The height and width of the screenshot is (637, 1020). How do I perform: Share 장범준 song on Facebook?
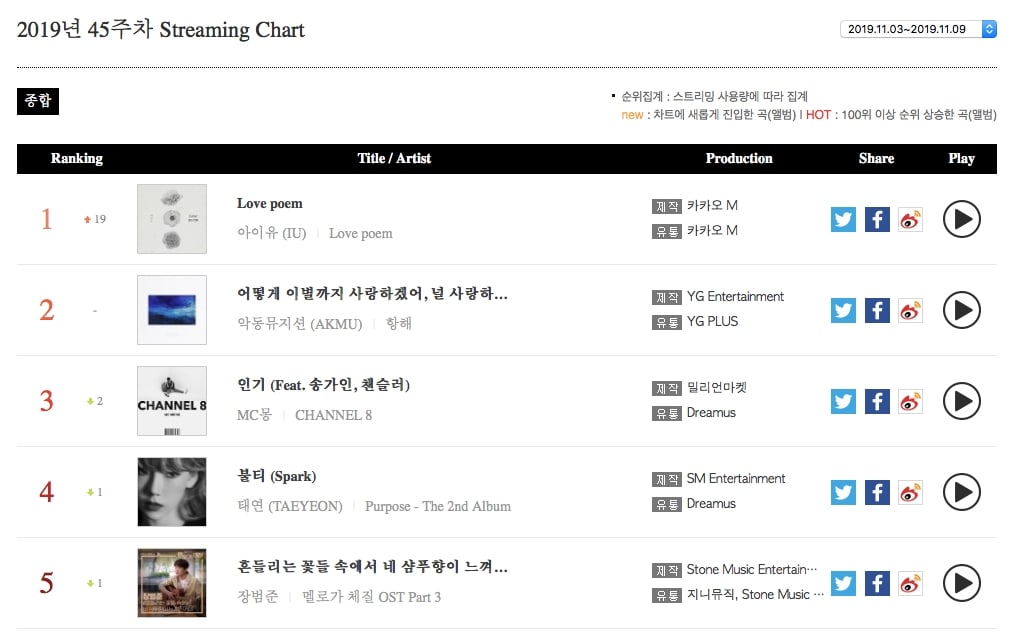[x=877, y=584]
